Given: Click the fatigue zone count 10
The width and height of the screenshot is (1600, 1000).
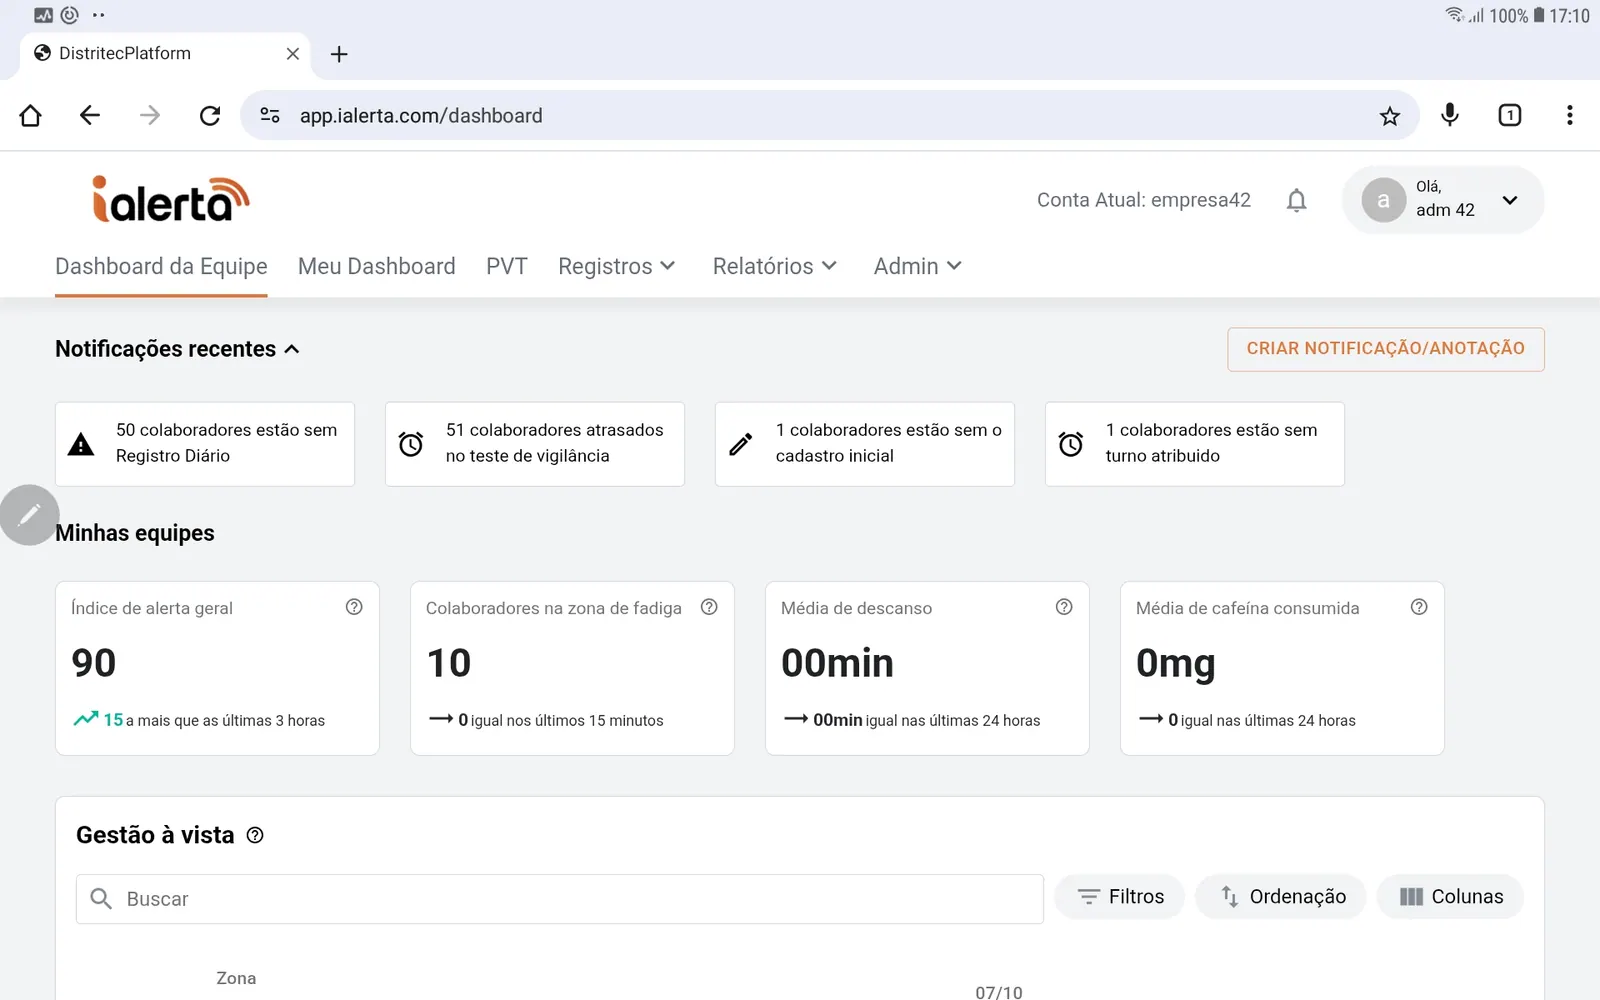Looking at the screenshot, I should 449,663.
